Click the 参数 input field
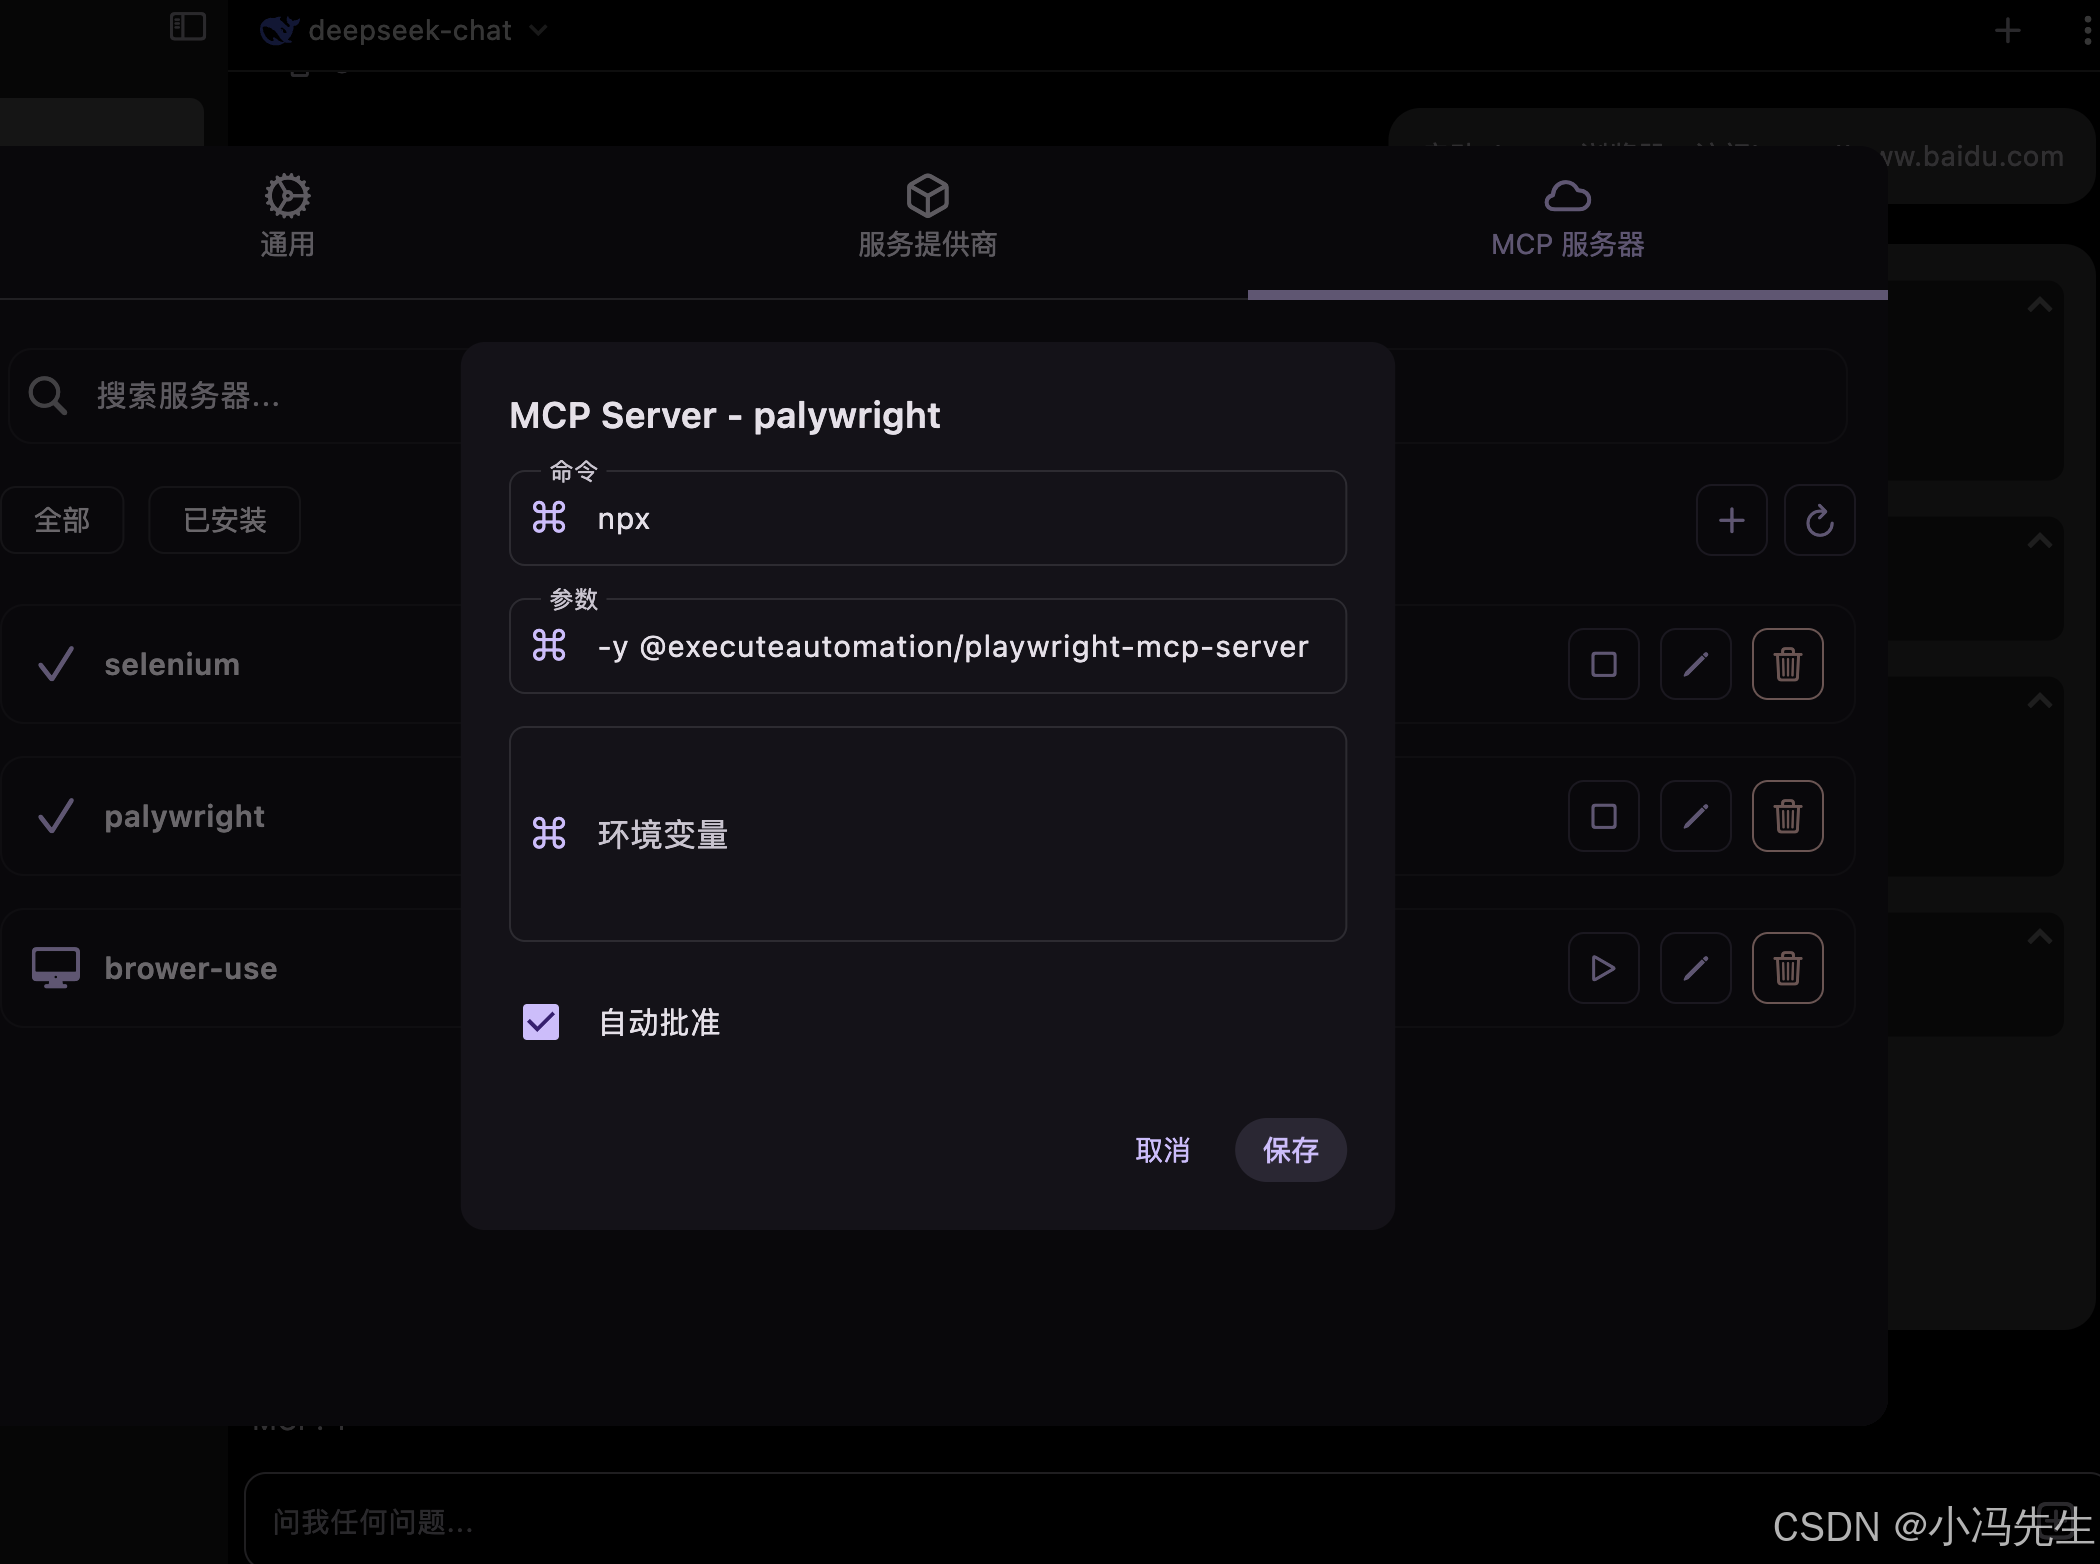 pyautogui.click(x=950, y=647)
